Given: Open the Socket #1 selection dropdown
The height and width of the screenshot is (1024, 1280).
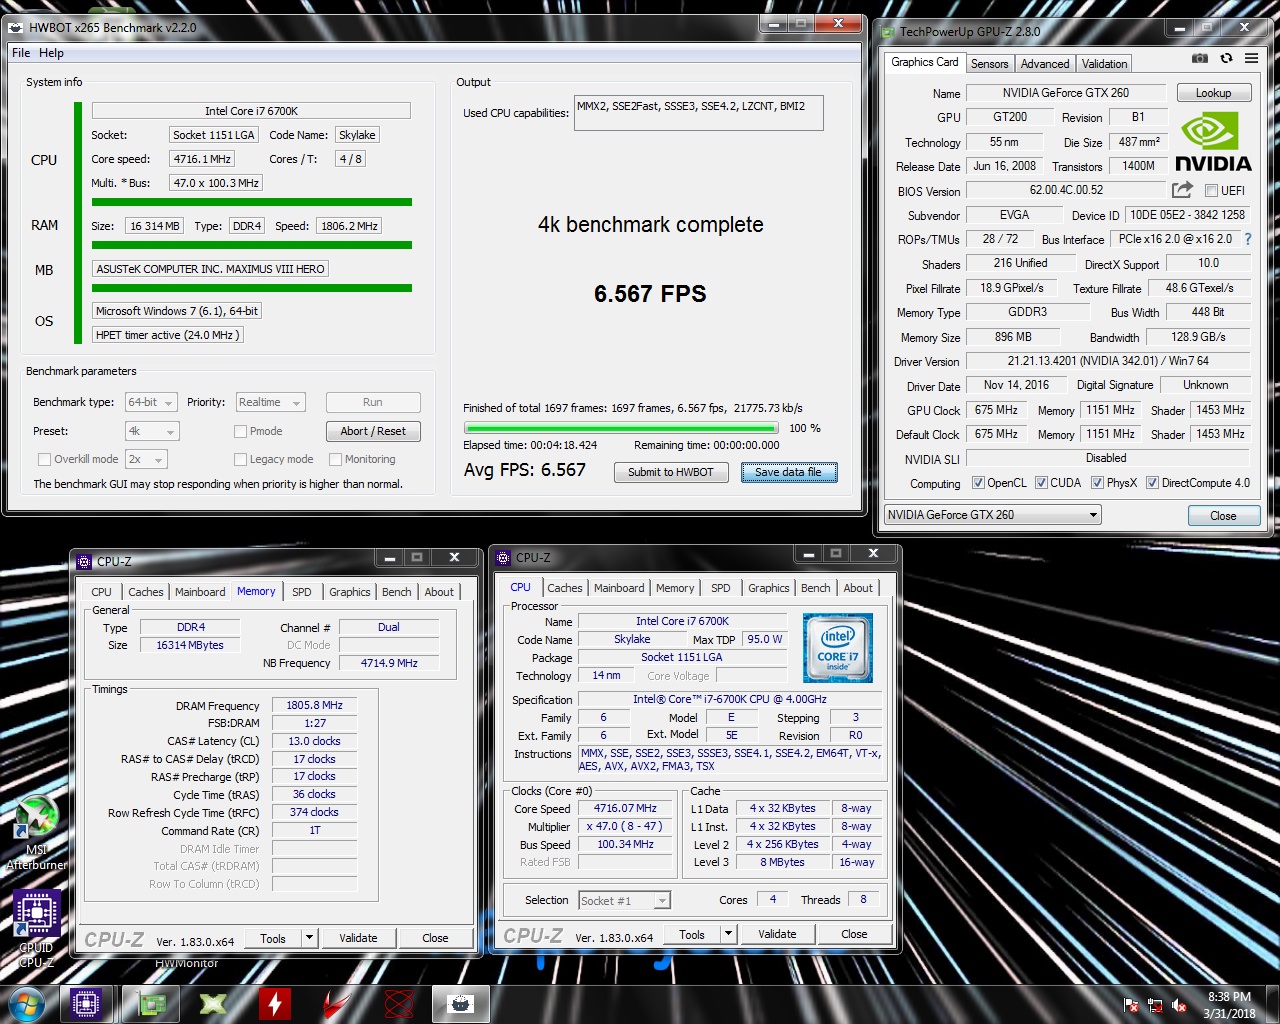Looking at the screenshot, I should pyautogui.click(x=625, y=900).
